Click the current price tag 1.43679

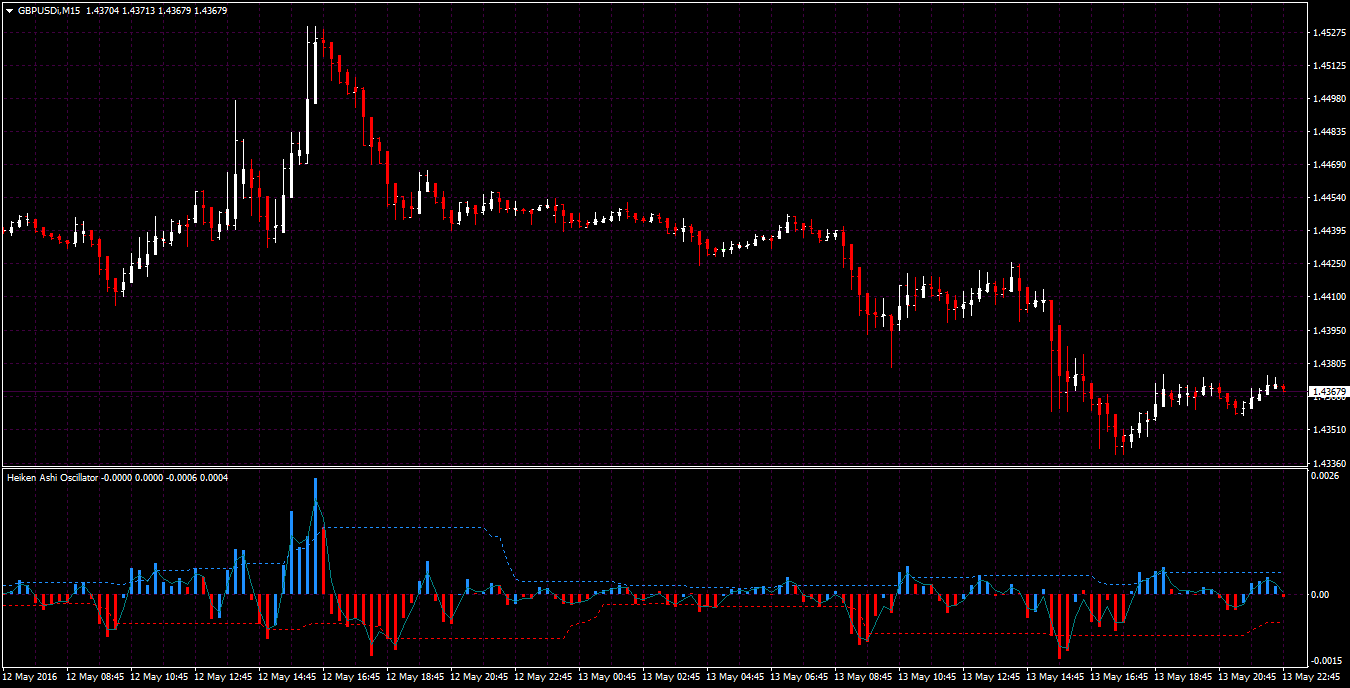click(1328, 391)
